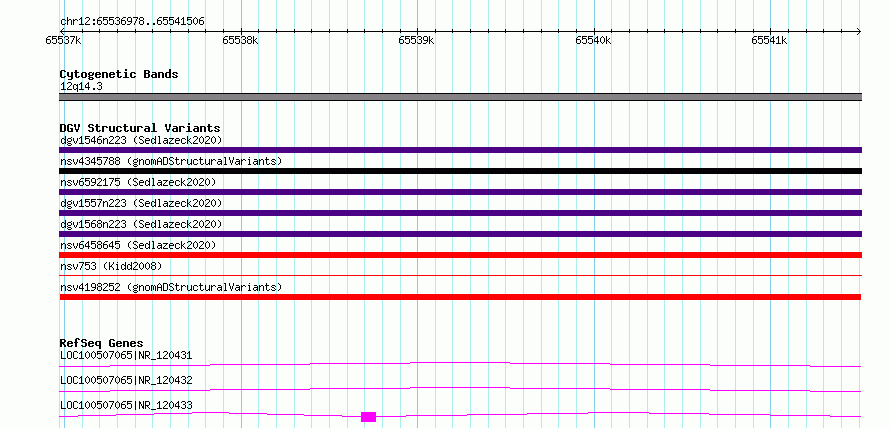Click the magenta exon block on NR_120433

point(368,417)
